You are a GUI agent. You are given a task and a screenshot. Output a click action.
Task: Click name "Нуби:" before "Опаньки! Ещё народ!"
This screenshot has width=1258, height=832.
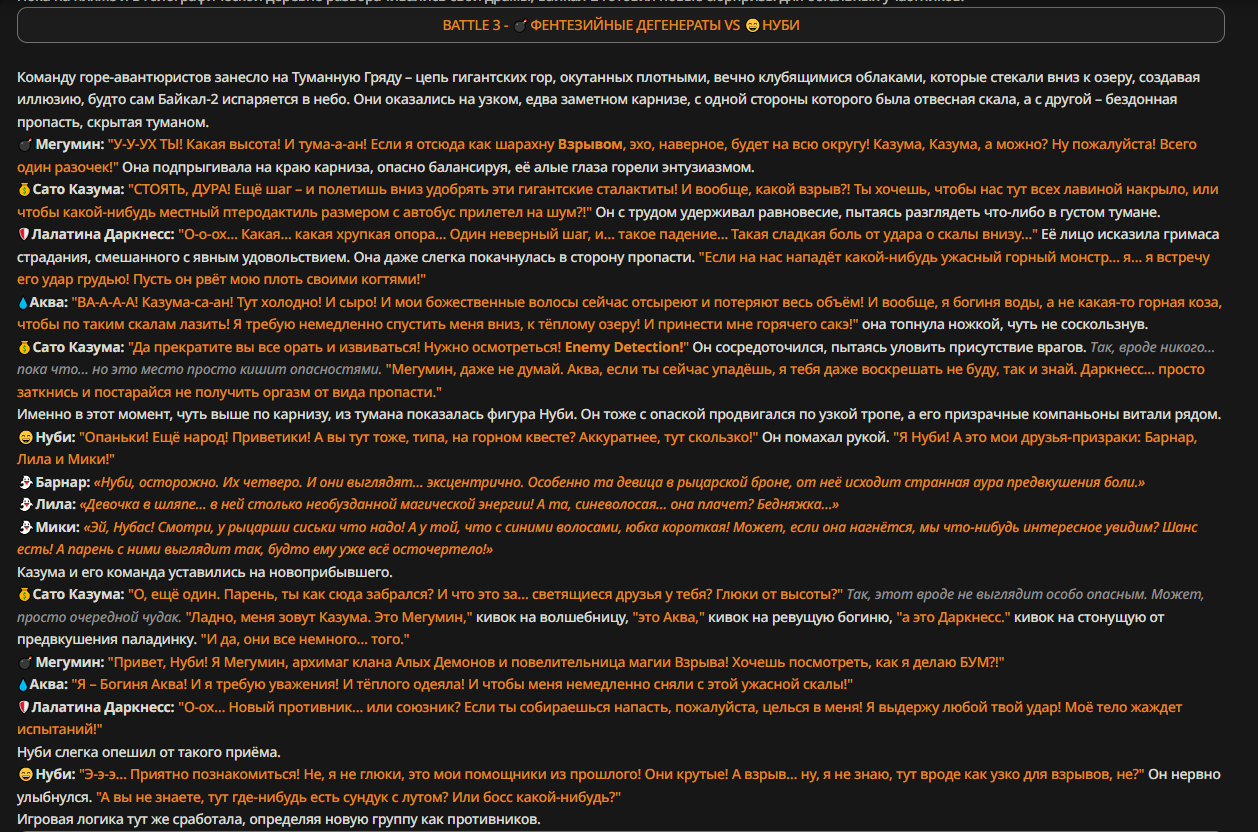pyautogui.click(x=56, y=437)
